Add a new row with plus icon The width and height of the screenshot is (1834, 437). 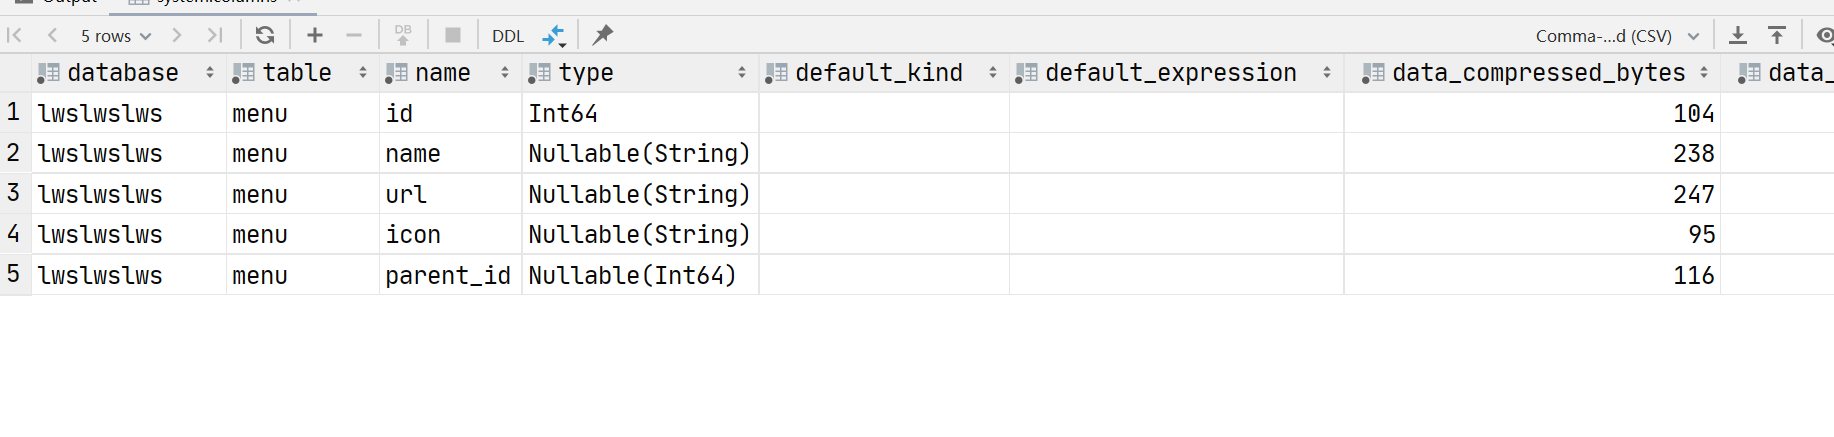tap(315, 36)
